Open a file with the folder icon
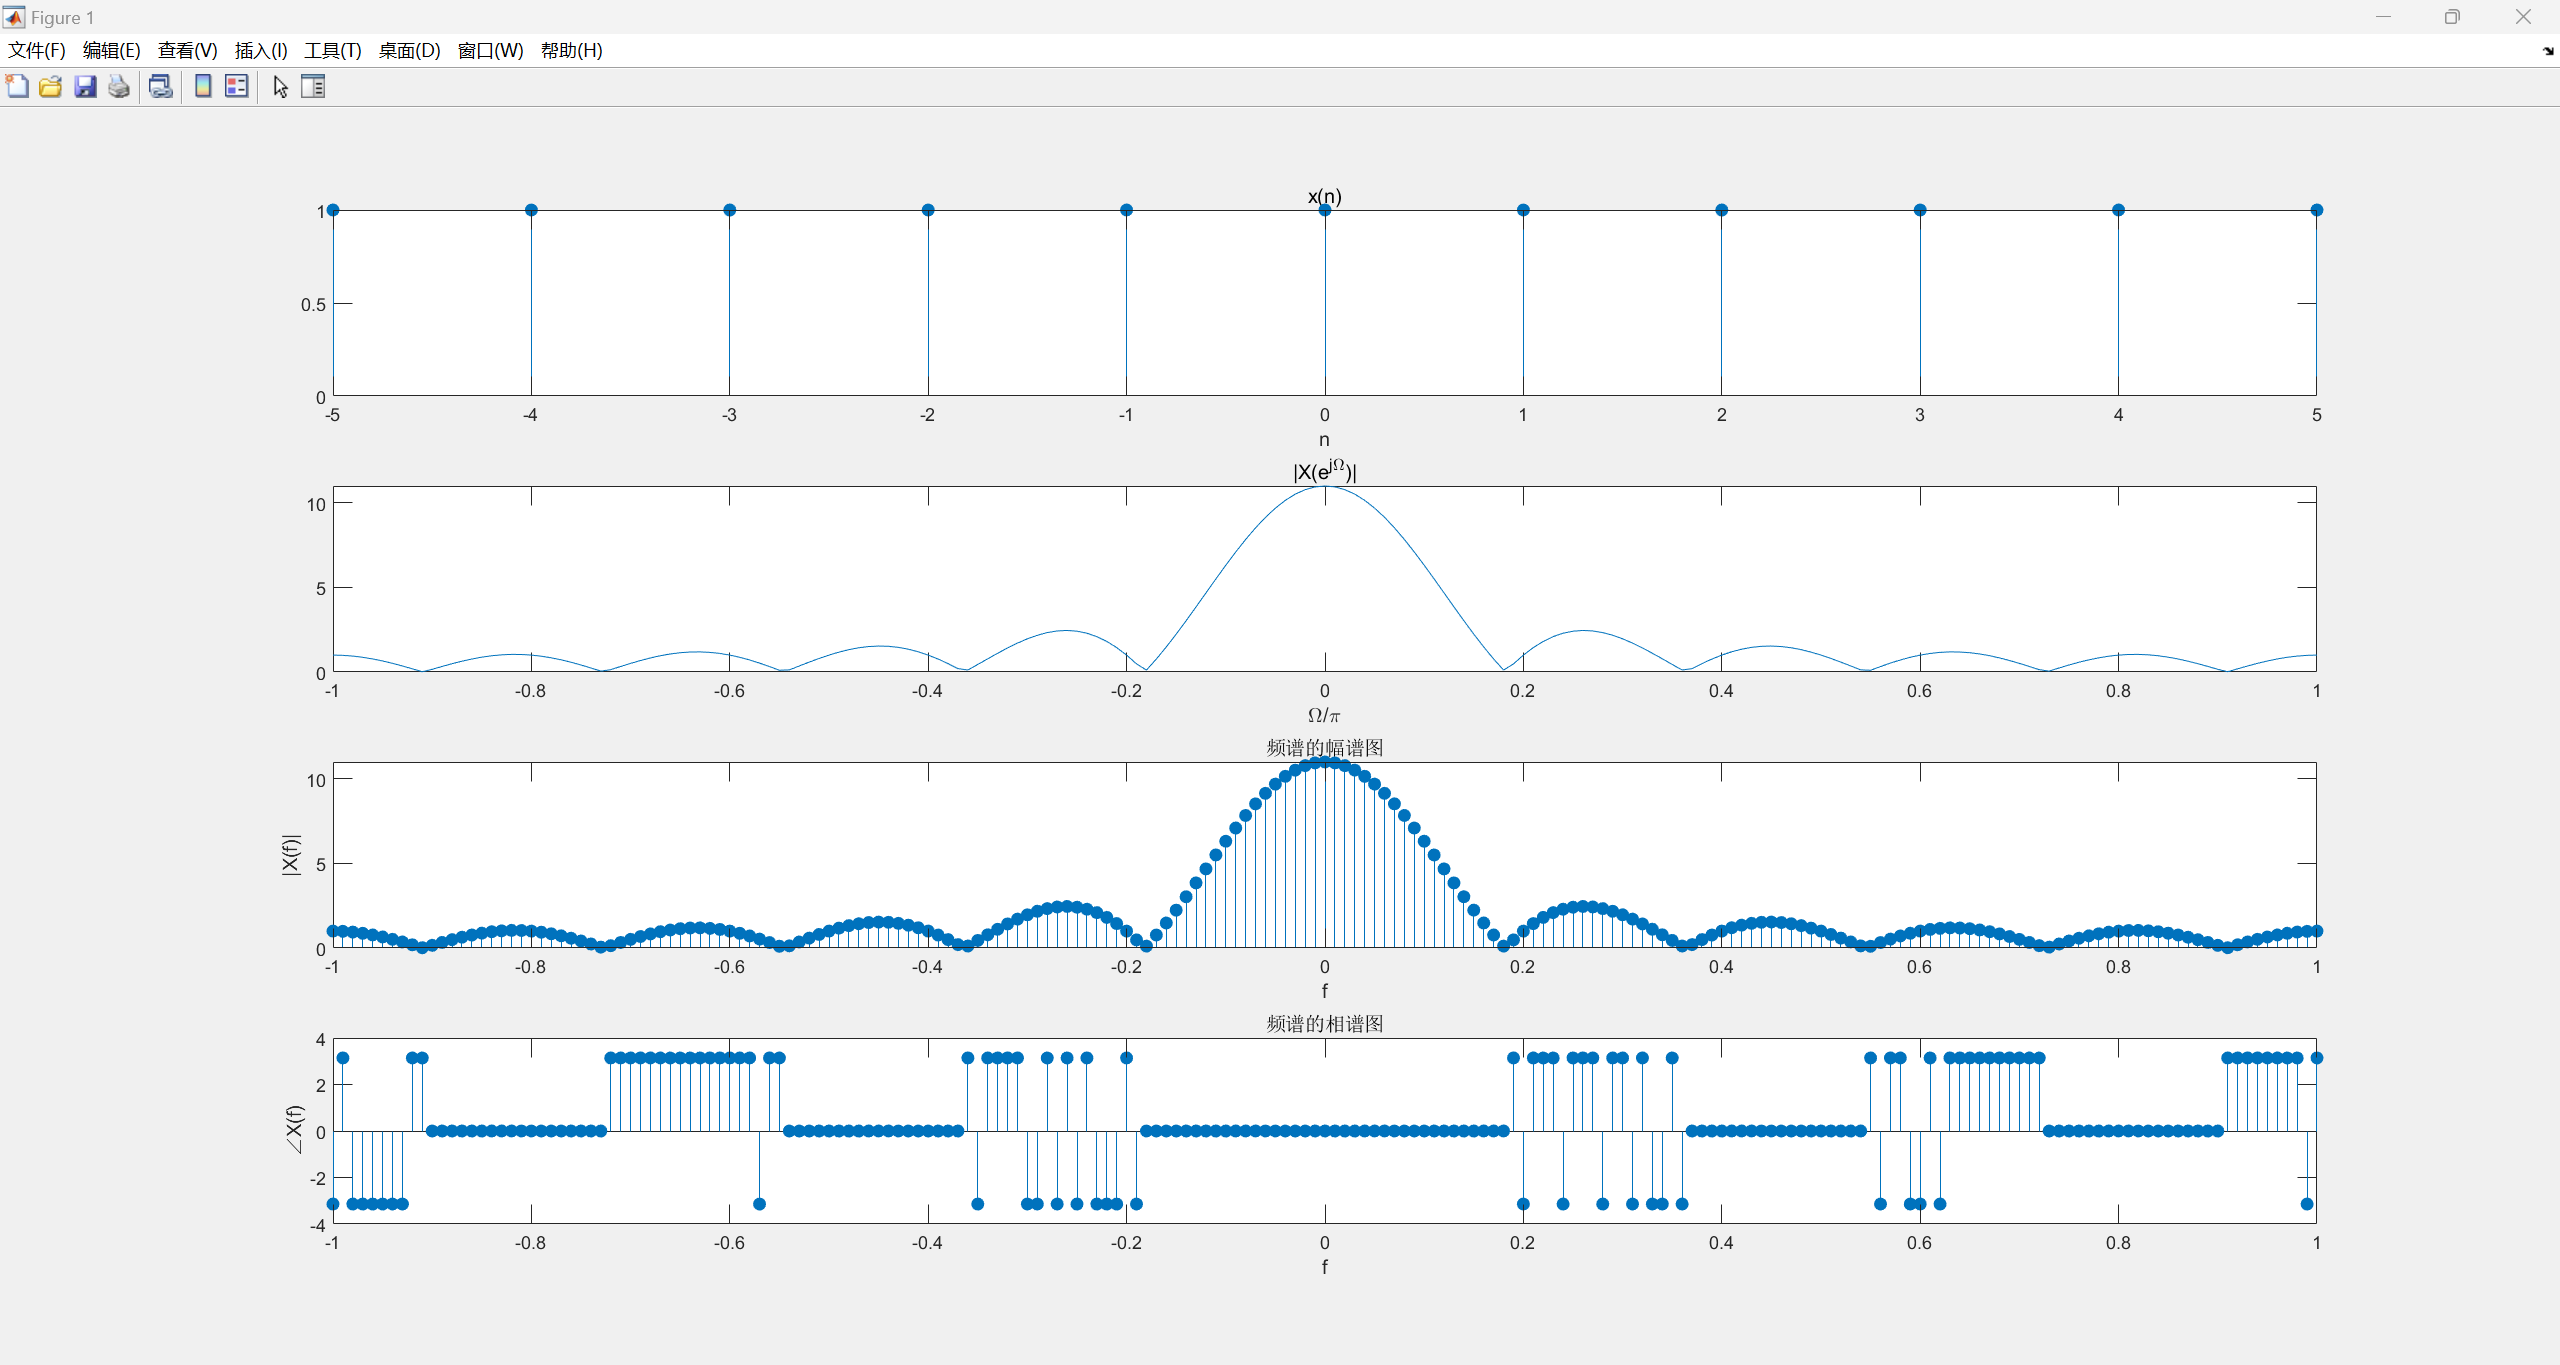 tap(51, 87)
